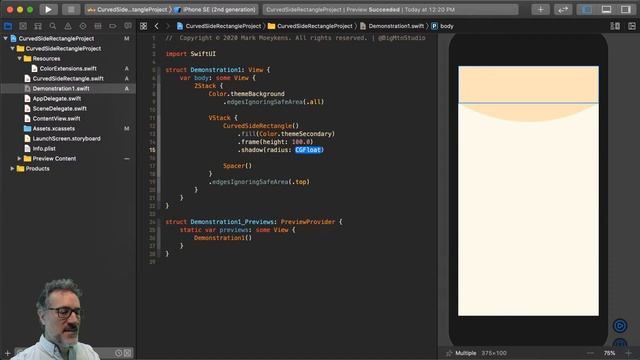
Task: Open Info.plist file
Action: 44,149
